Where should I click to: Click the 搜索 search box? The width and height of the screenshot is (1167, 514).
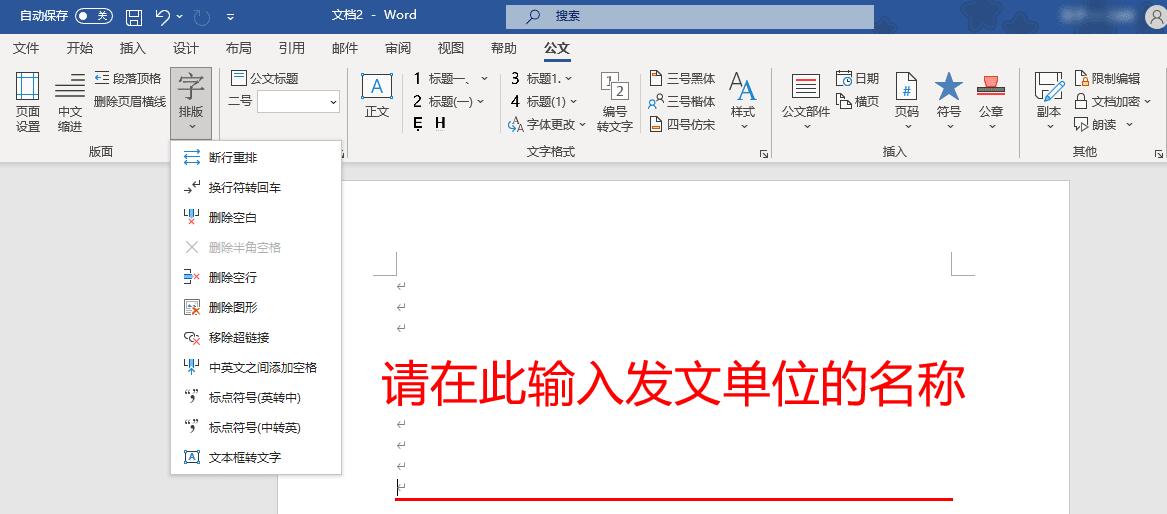point(690,16)
